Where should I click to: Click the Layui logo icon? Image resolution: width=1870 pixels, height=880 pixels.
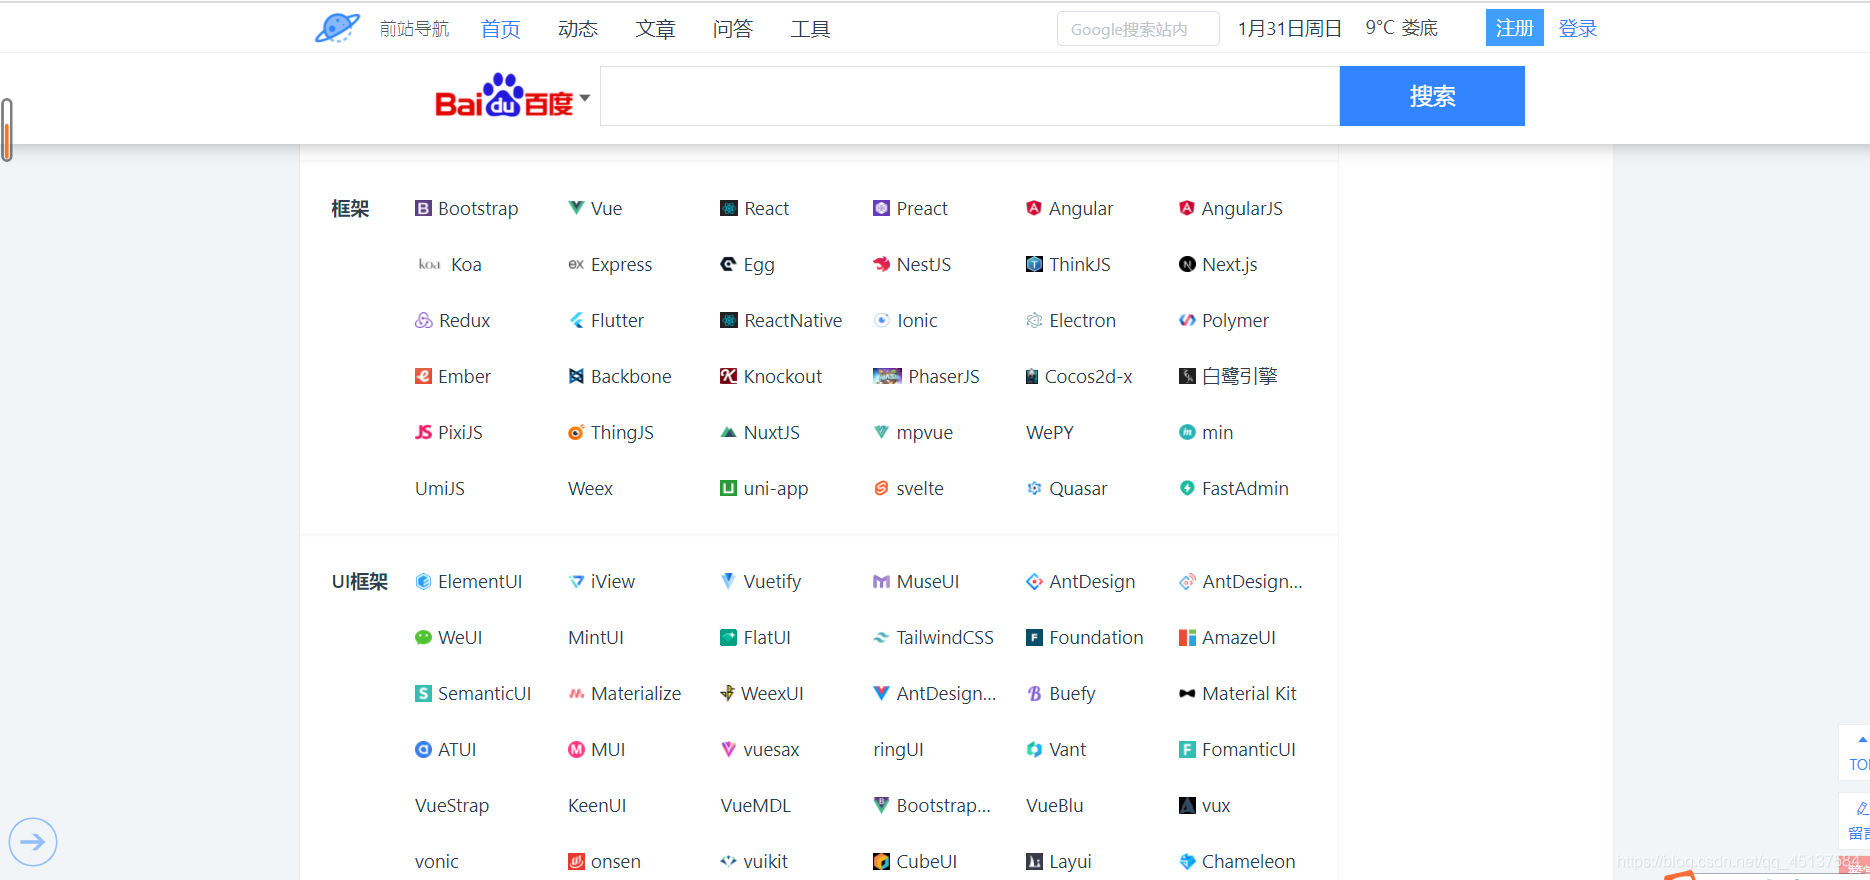point(1034,861)
